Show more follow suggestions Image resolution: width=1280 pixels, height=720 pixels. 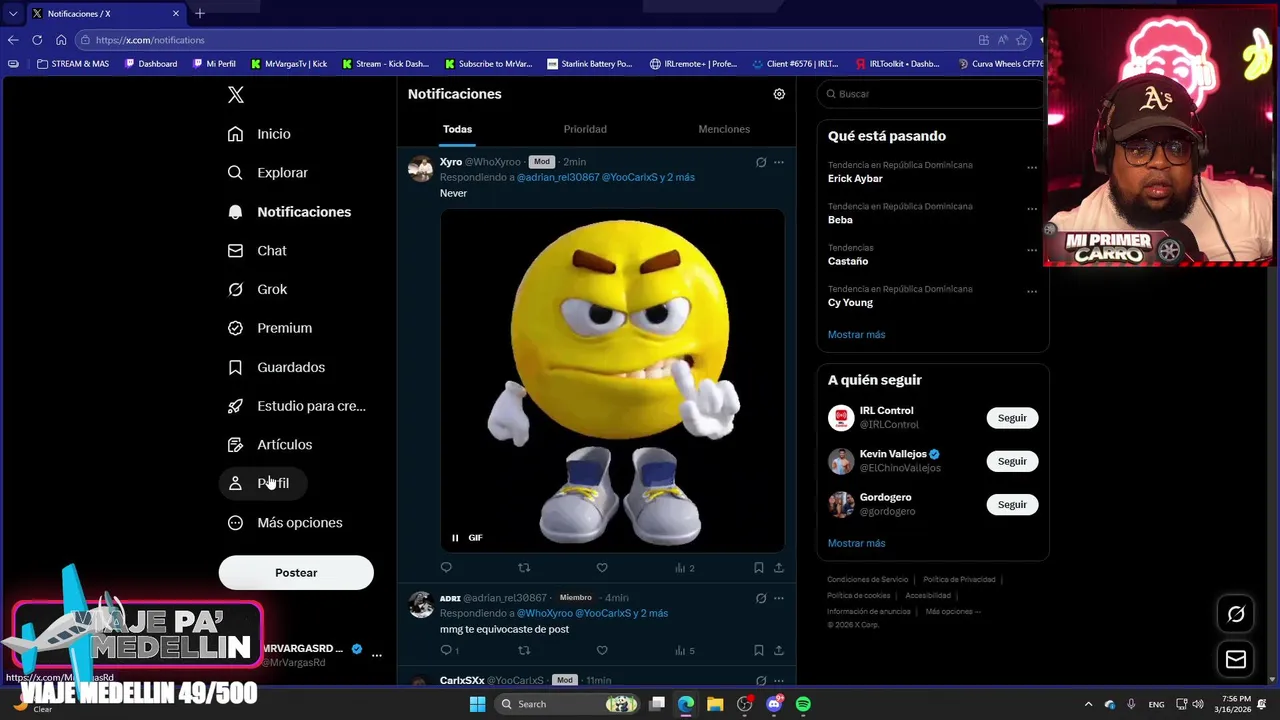856,543
